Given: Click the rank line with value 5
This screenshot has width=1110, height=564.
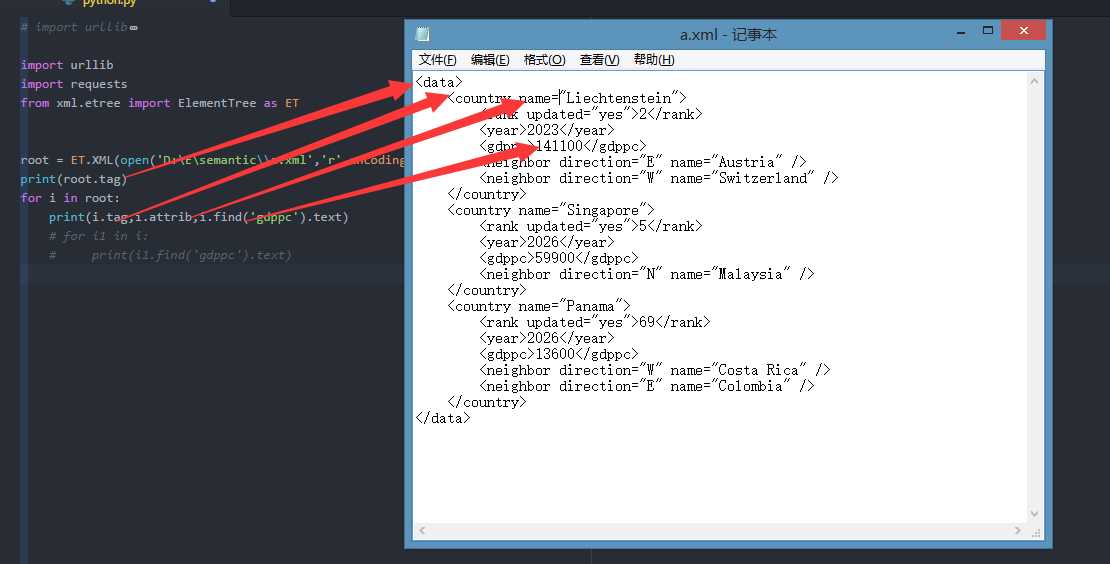Looking at the screenshot, I should click(590, 226).
